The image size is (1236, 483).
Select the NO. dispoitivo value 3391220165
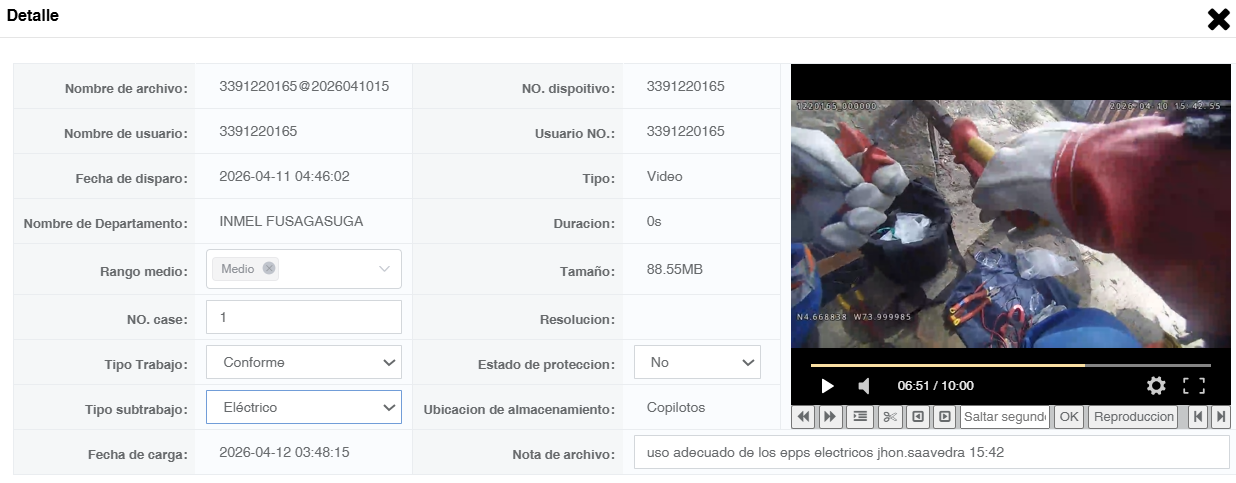click(686, 86)
